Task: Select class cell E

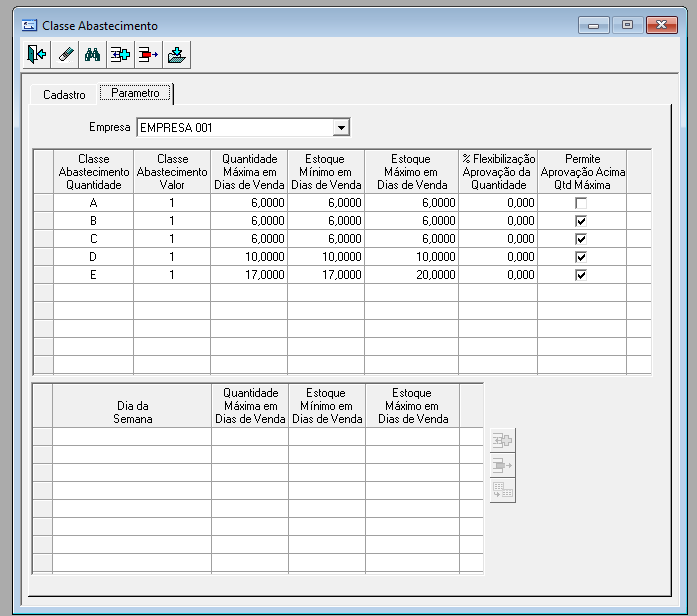Action: [x=93, y=275]
